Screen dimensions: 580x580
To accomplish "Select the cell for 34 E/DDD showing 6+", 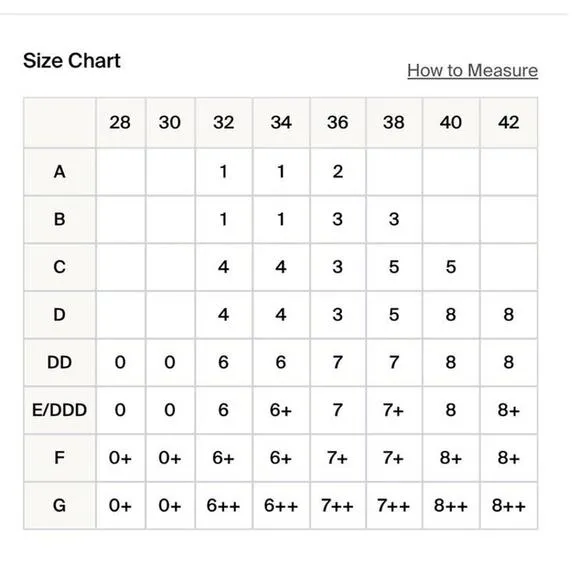I will coord(281,410).
